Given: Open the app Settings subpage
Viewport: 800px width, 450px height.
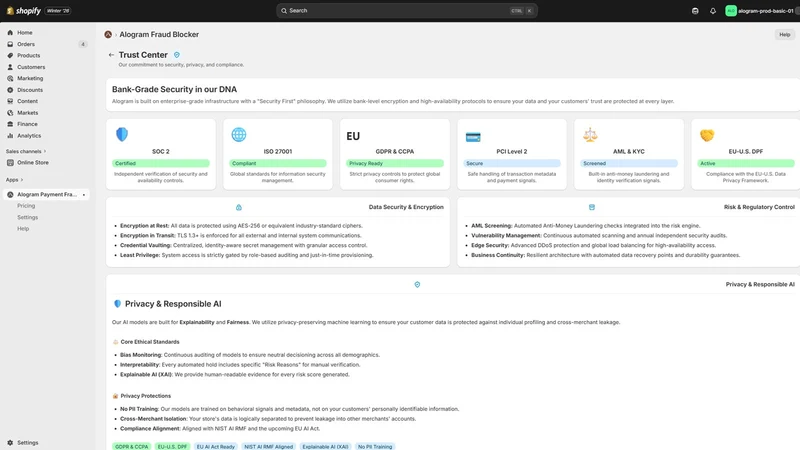Looking at the screenshot, I should (x=28, y=217).
